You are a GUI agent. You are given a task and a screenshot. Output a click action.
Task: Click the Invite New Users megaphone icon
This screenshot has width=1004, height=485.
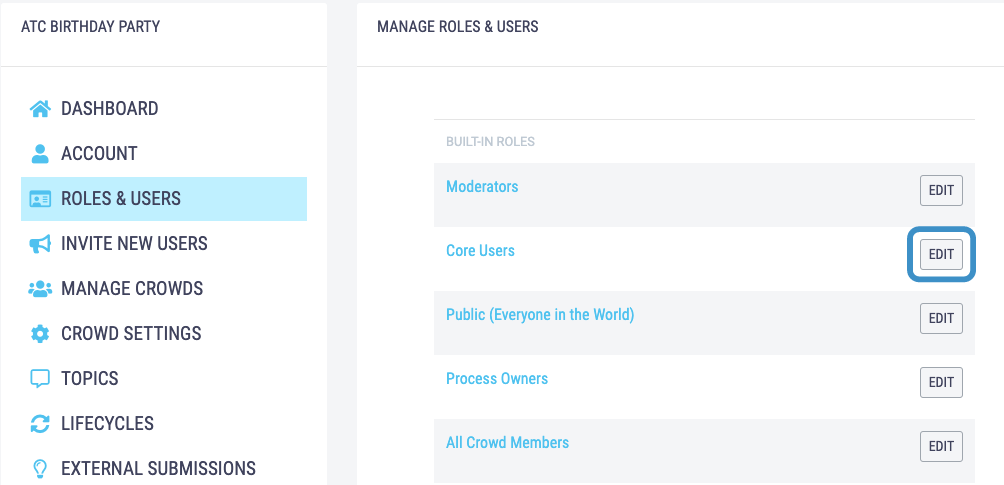pos(40,244)
